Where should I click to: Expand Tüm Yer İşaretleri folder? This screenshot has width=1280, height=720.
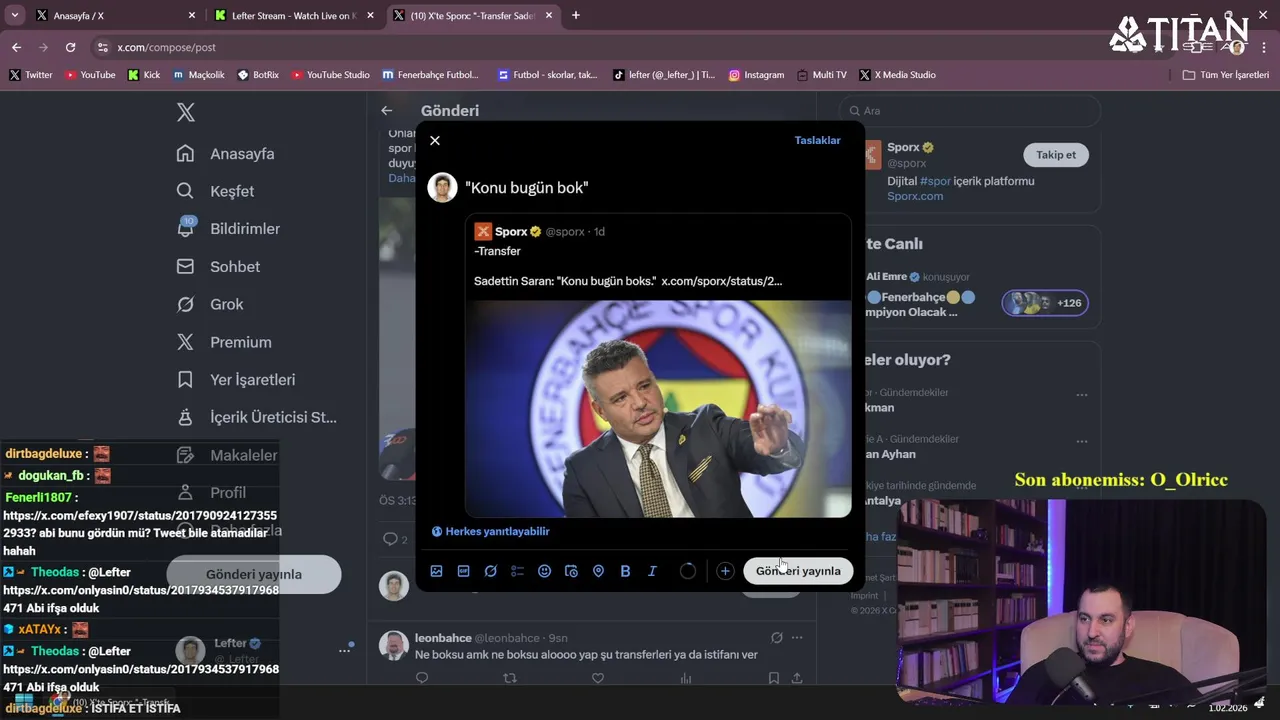(x=1225, y=75)
